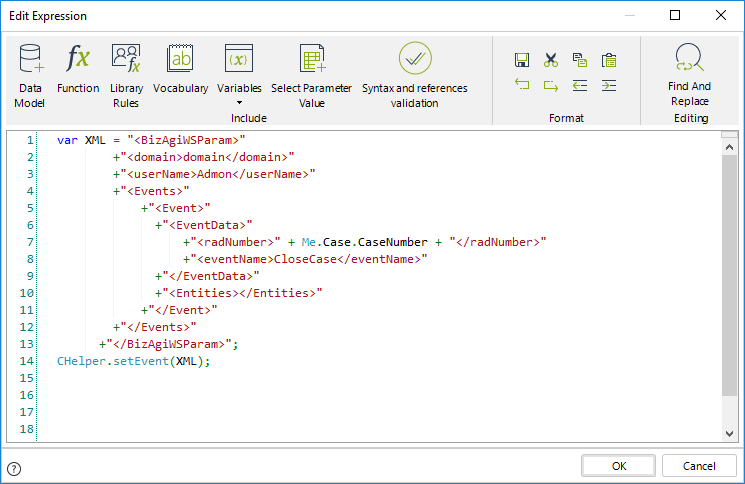Open the Data Model browser
The width and height of the screenshot is (745, 484).
tap(30, 76)
